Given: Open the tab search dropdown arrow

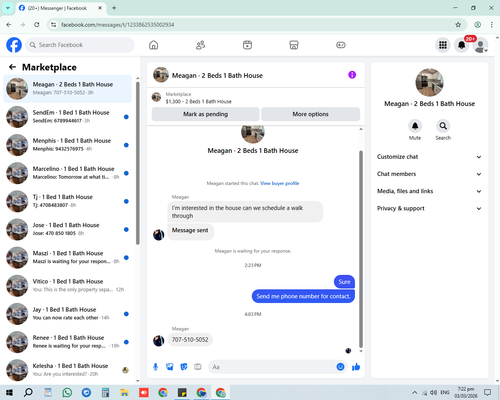Looking at the screenshot, I should [8, 8].
